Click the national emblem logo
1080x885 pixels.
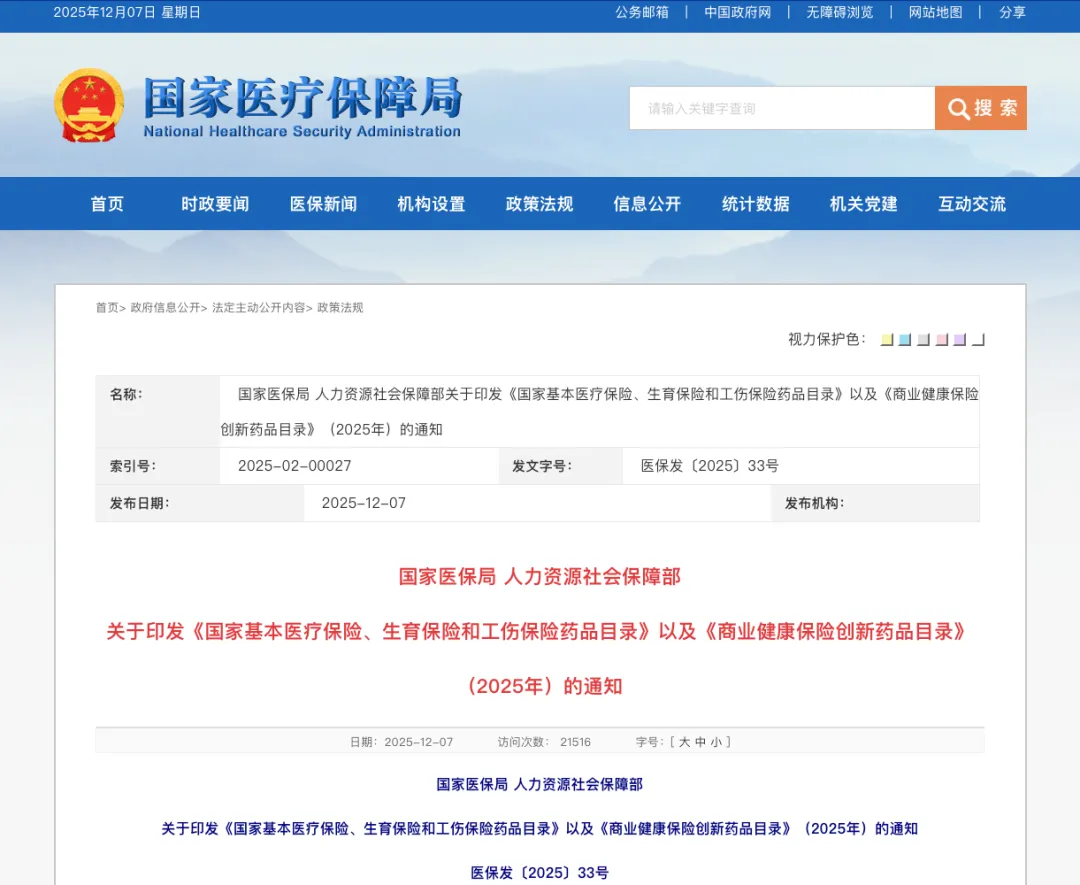tap(89, 106)
